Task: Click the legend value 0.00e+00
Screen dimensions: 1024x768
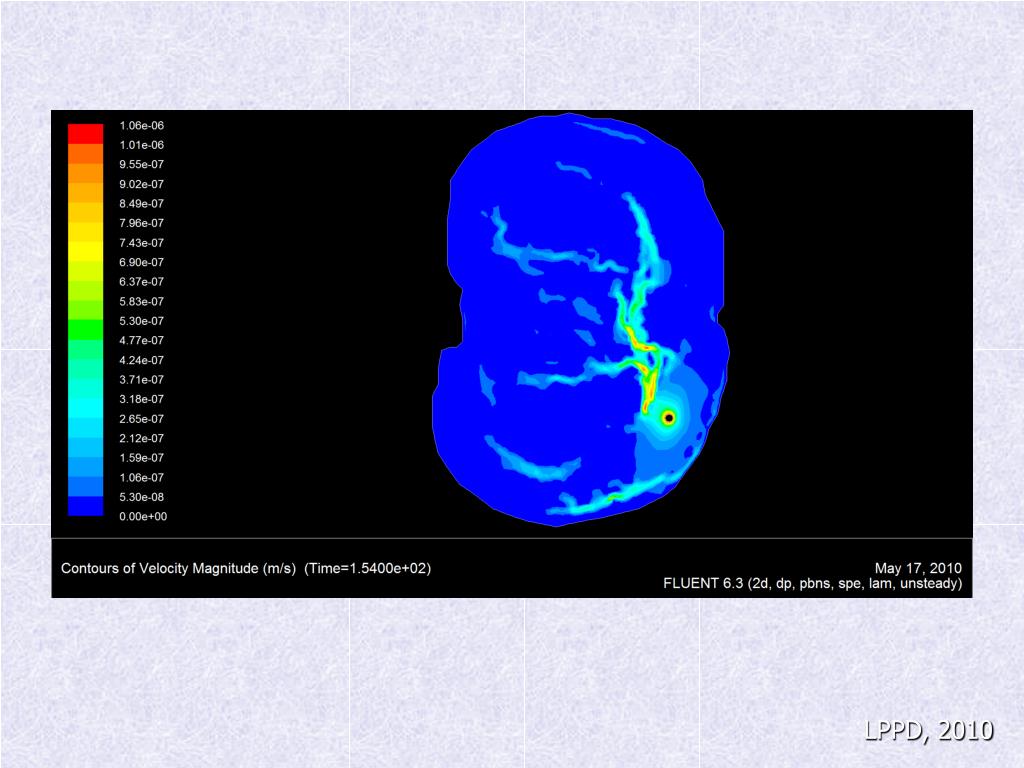Action: [143, 517]
